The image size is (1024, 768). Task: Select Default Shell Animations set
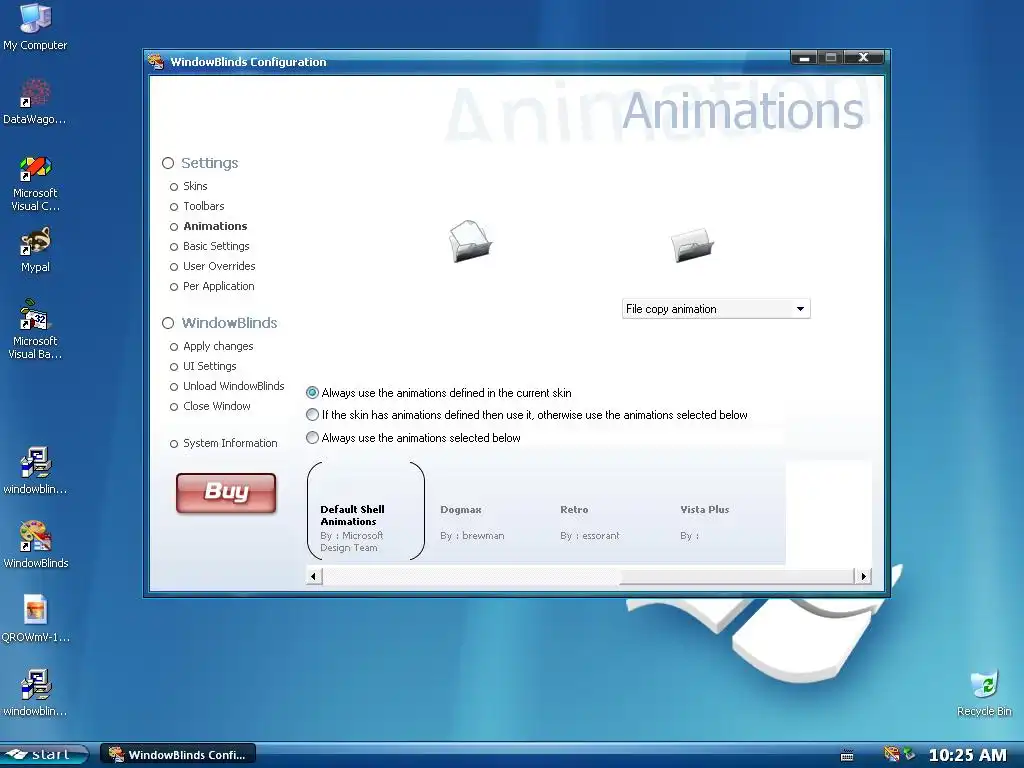pos(366,511)
